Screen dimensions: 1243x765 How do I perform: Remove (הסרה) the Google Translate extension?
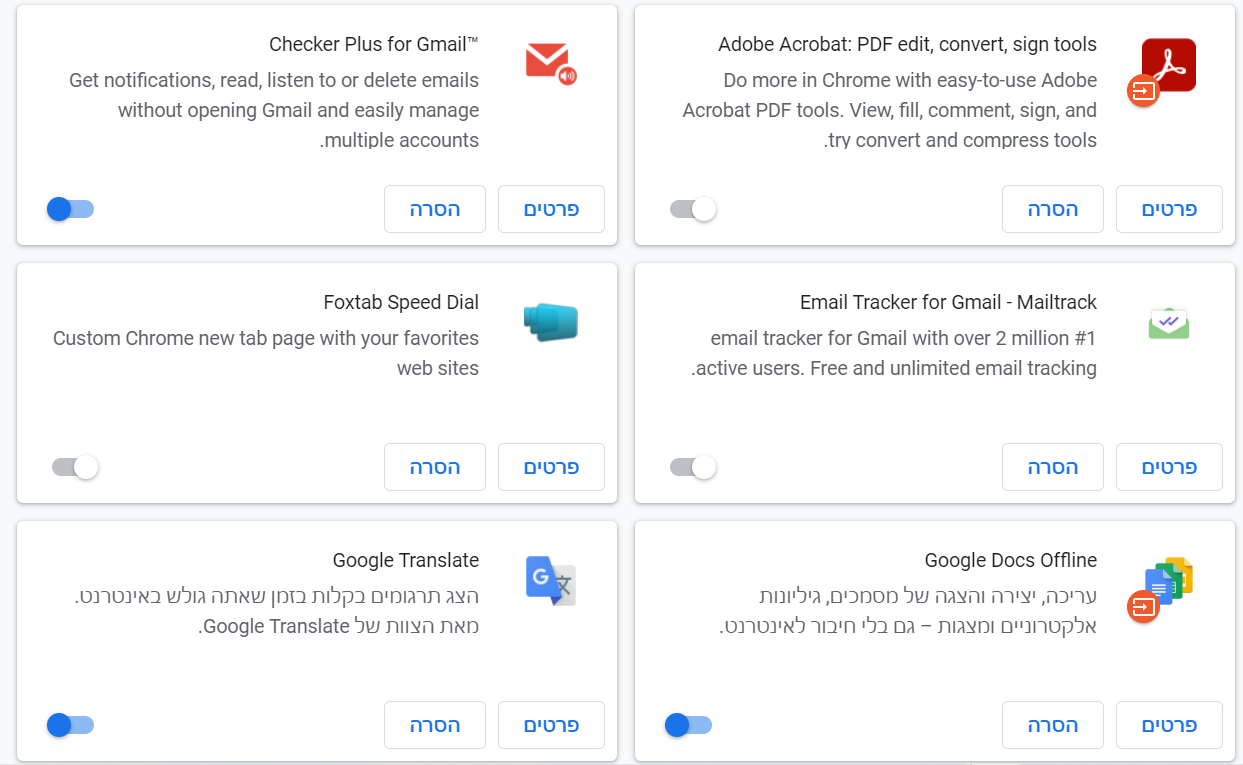coord(434,725)
